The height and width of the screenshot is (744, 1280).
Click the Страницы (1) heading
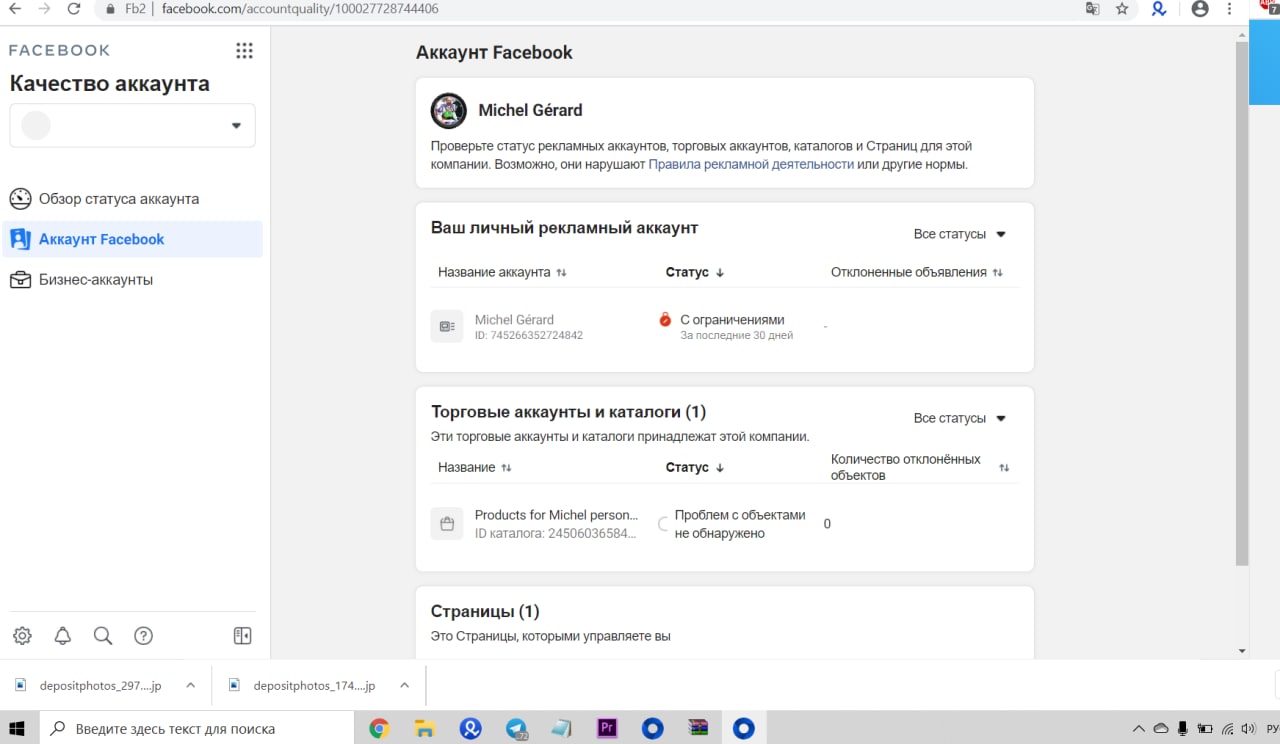(485, 611)
